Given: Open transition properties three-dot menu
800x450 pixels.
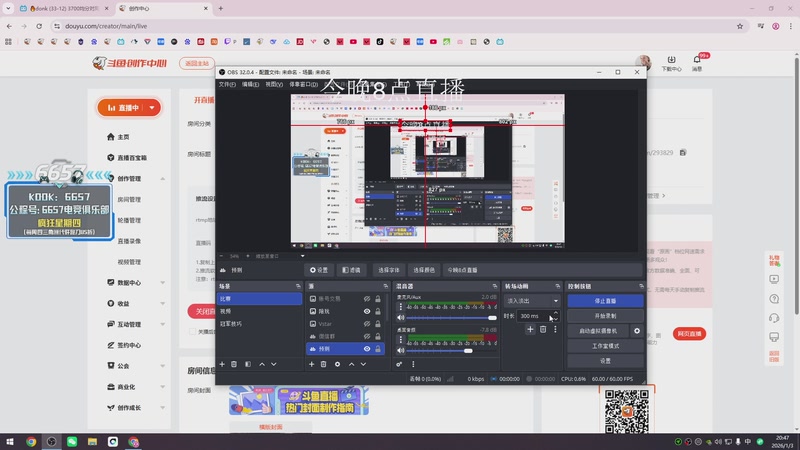Looking at the screenshot, I should coord(555,330).
